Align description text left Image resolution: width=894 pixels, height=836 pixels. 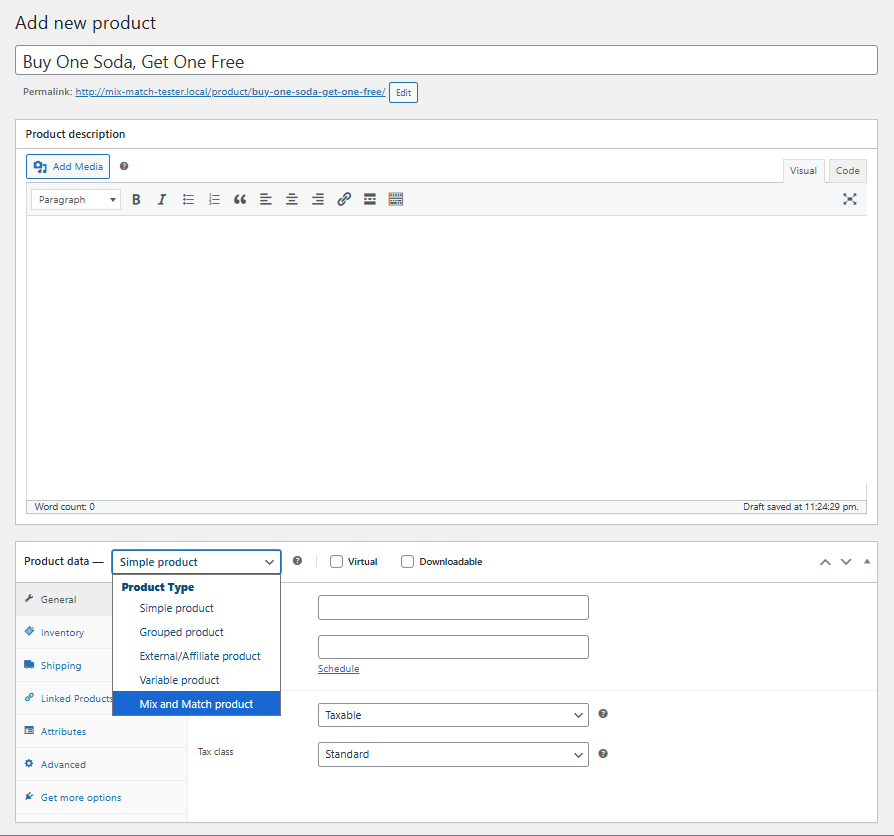click(266, 200)
